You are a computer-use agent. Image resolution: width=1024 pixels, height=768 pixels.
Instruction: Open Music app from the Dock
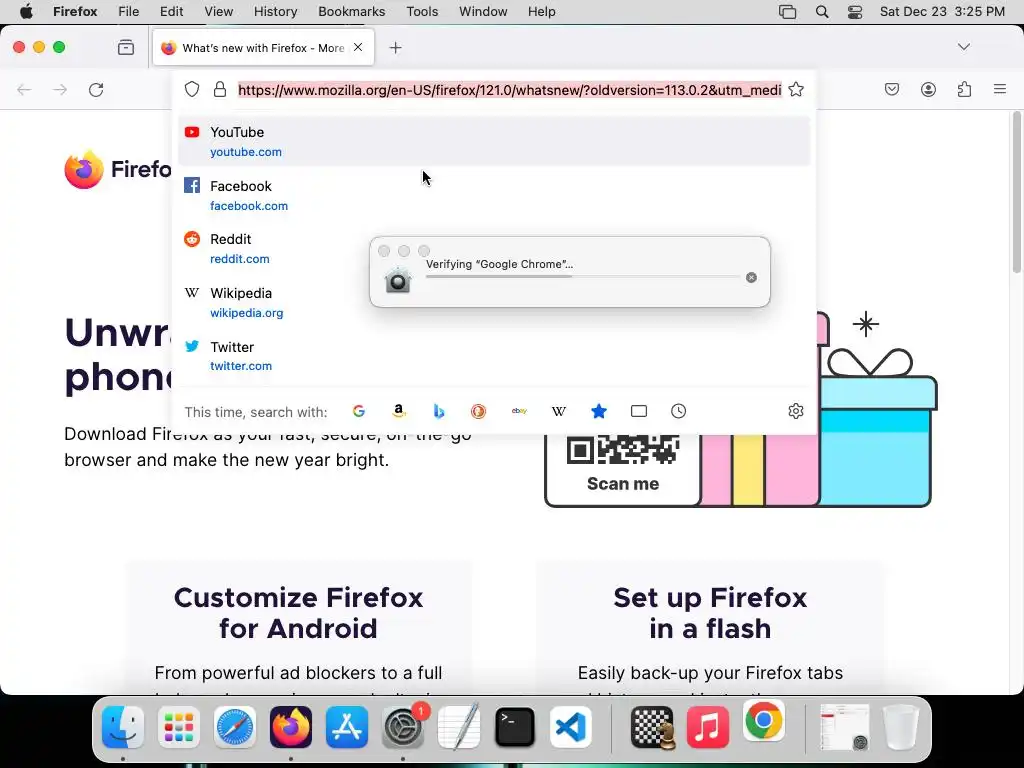point(708,727)
